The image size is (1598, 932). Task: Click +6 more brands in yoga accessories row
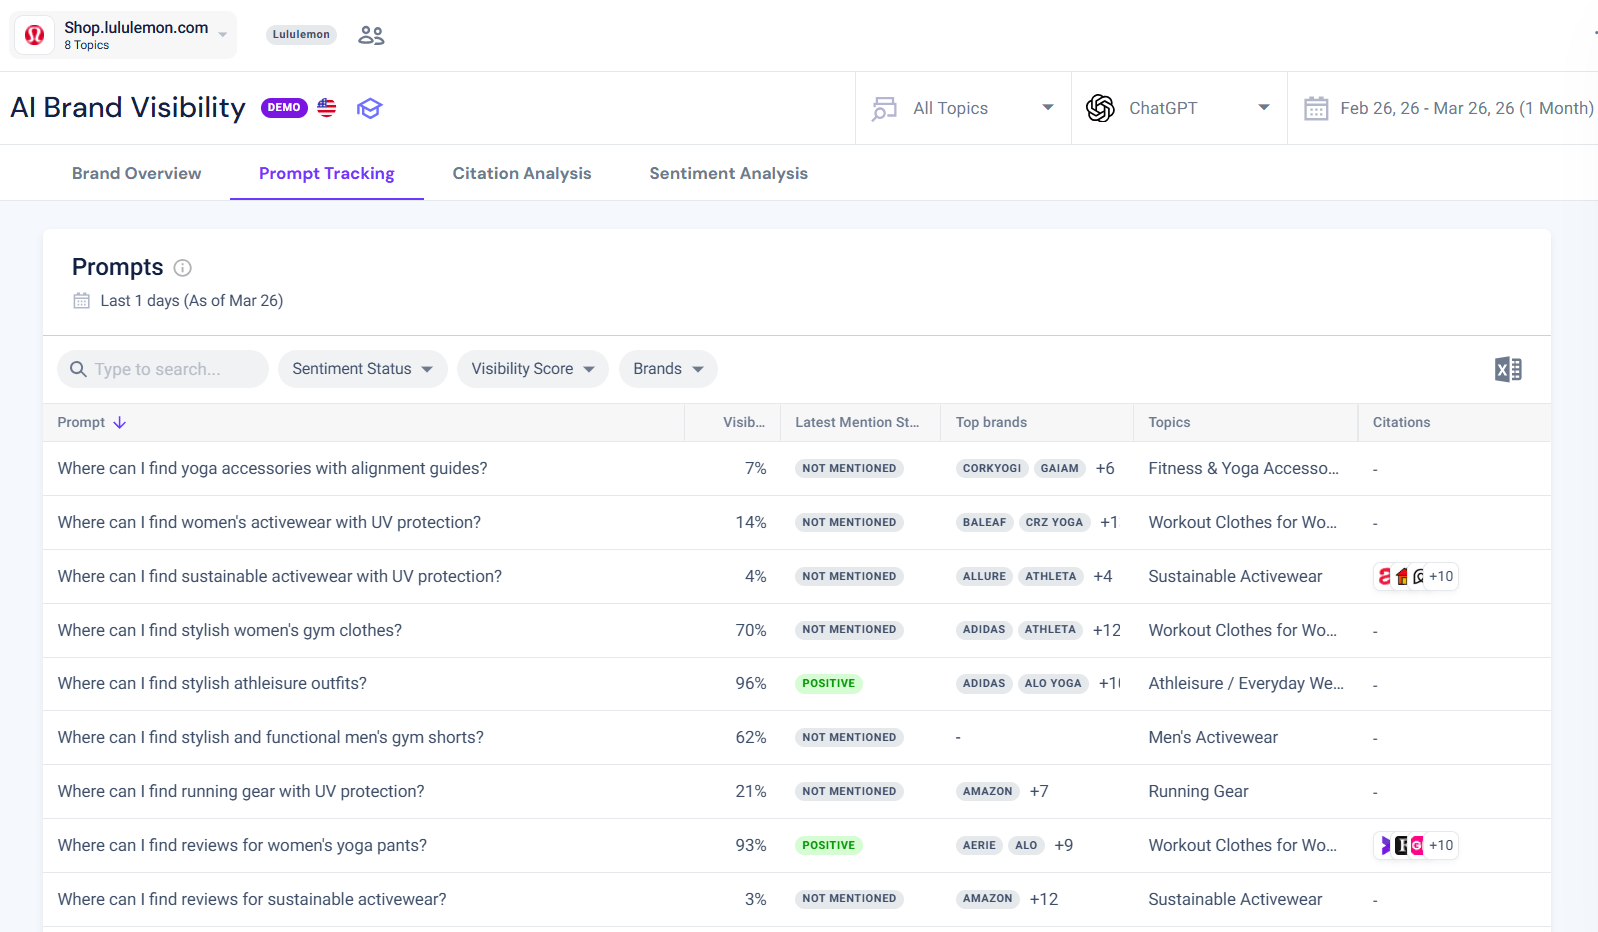click(1105, 468)
